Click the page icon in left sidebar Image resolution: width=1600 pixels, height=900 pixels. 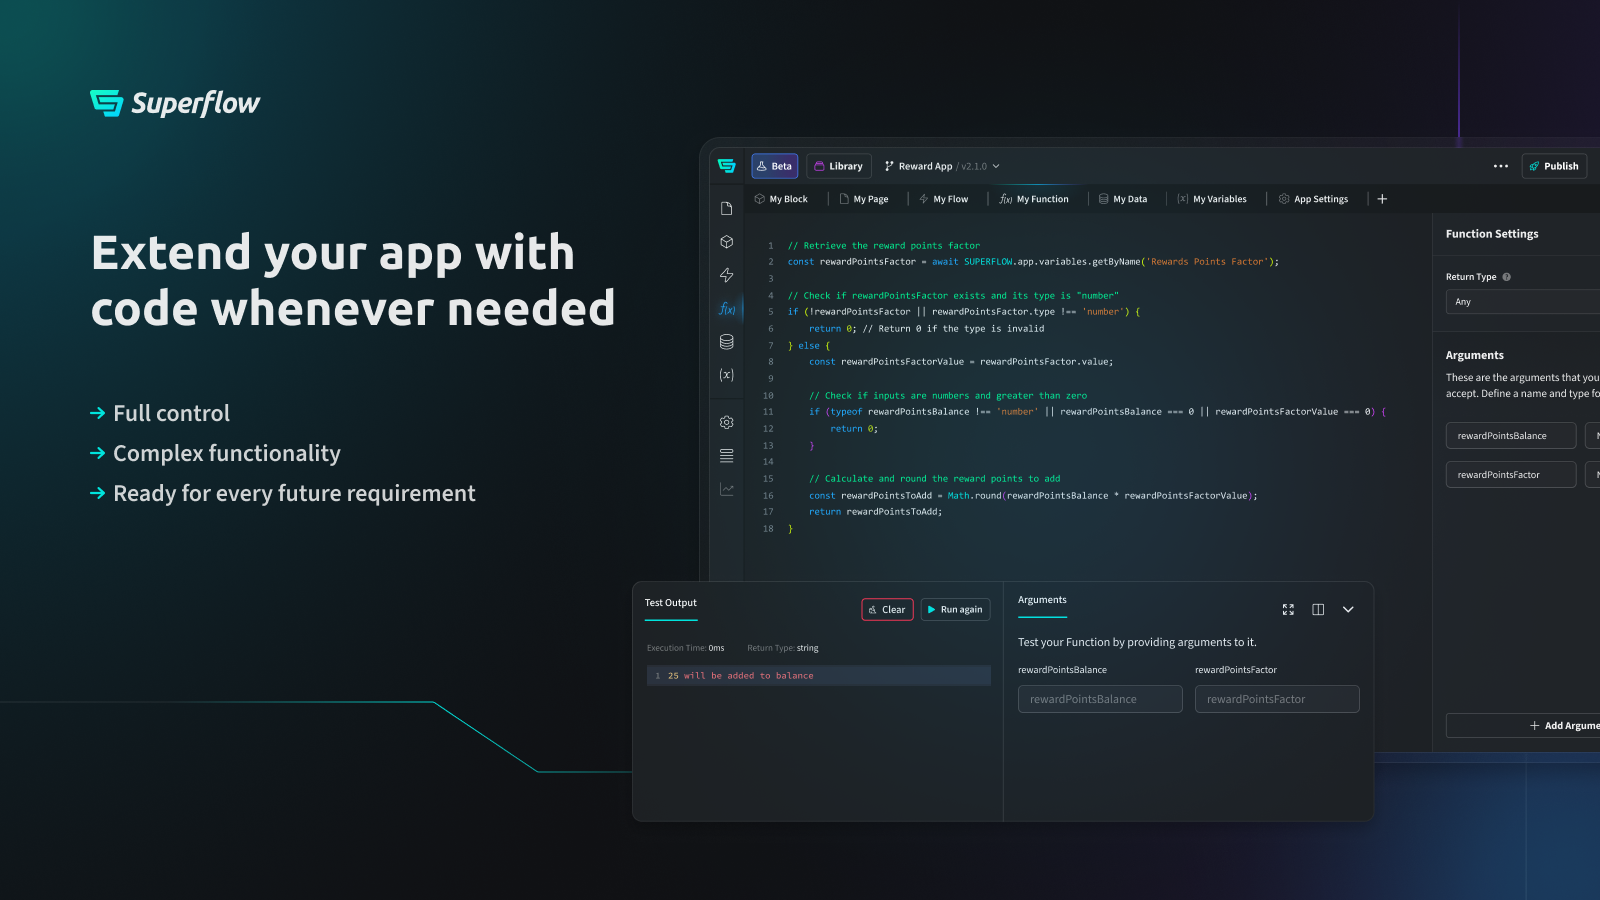point(727,208)
